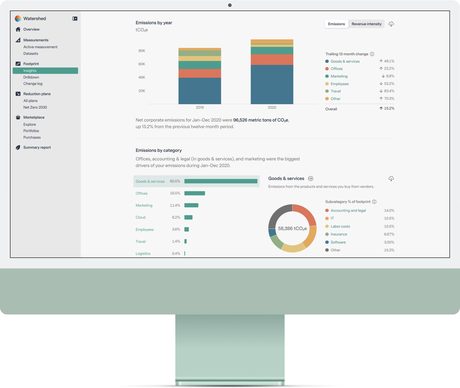Collapse the sidebar using the panel icon
This screenshot has height=388, width=460.
[x=75, y=19]
